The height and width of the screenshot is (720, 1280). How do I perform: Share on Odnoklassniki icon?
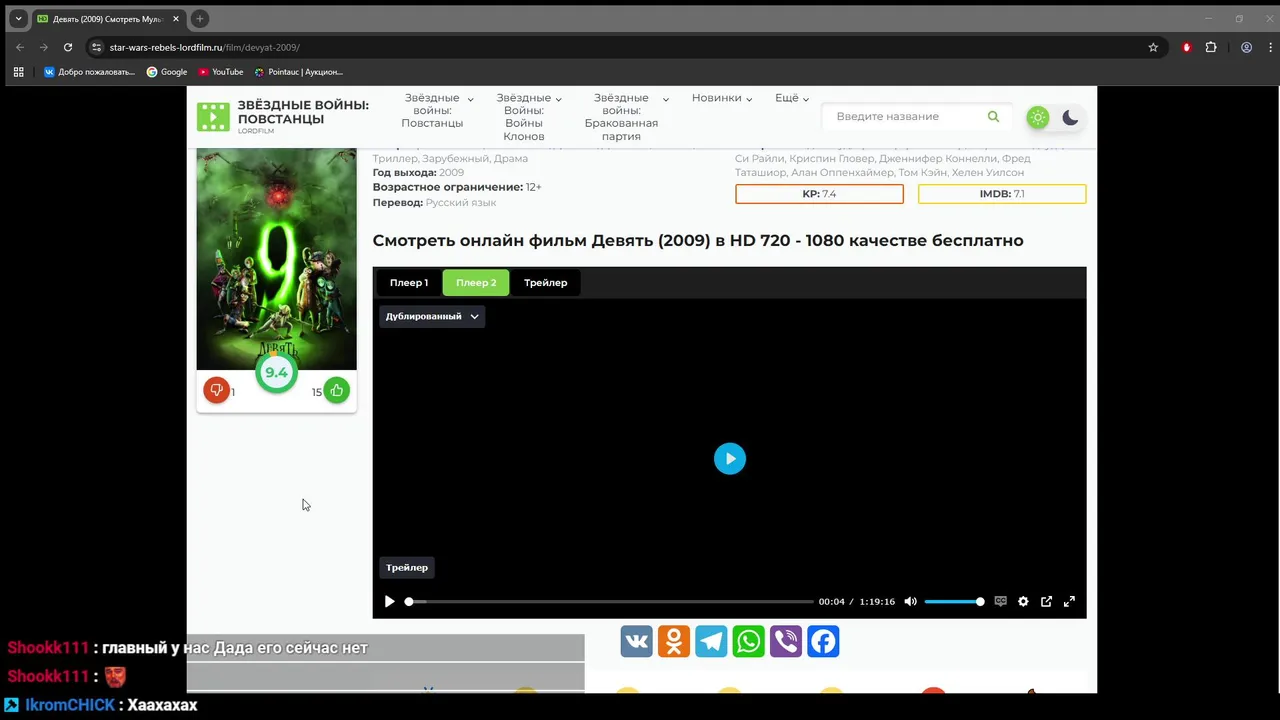point(674,641)
